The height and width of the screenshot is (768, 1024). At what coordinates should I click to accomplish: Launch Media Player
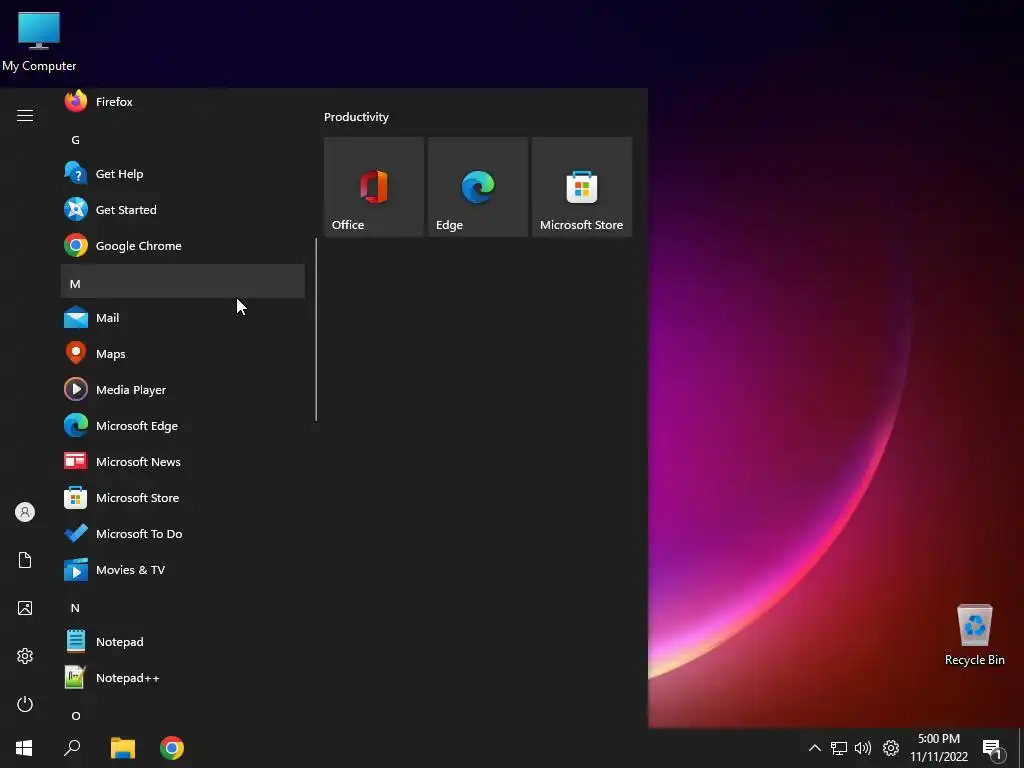pyautogui.click(x=183, y=390)
